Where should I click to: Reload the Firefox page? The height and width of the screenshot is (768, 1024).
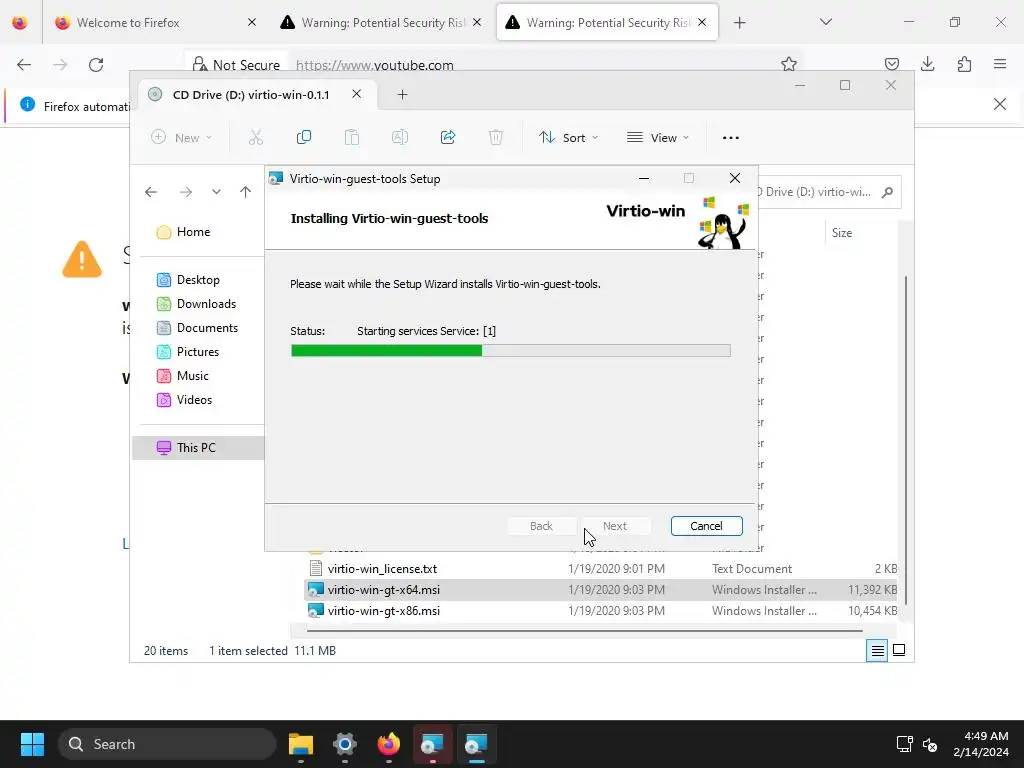point(96,65)
